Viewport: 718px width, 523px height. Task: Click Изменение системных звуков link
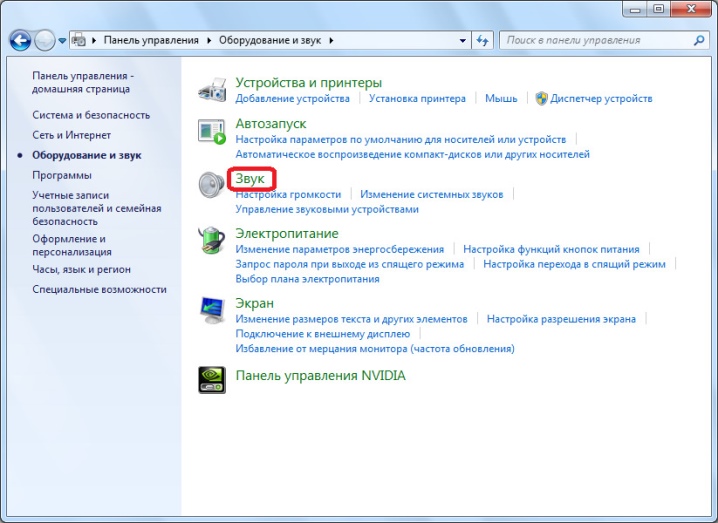tap(431, 194)
